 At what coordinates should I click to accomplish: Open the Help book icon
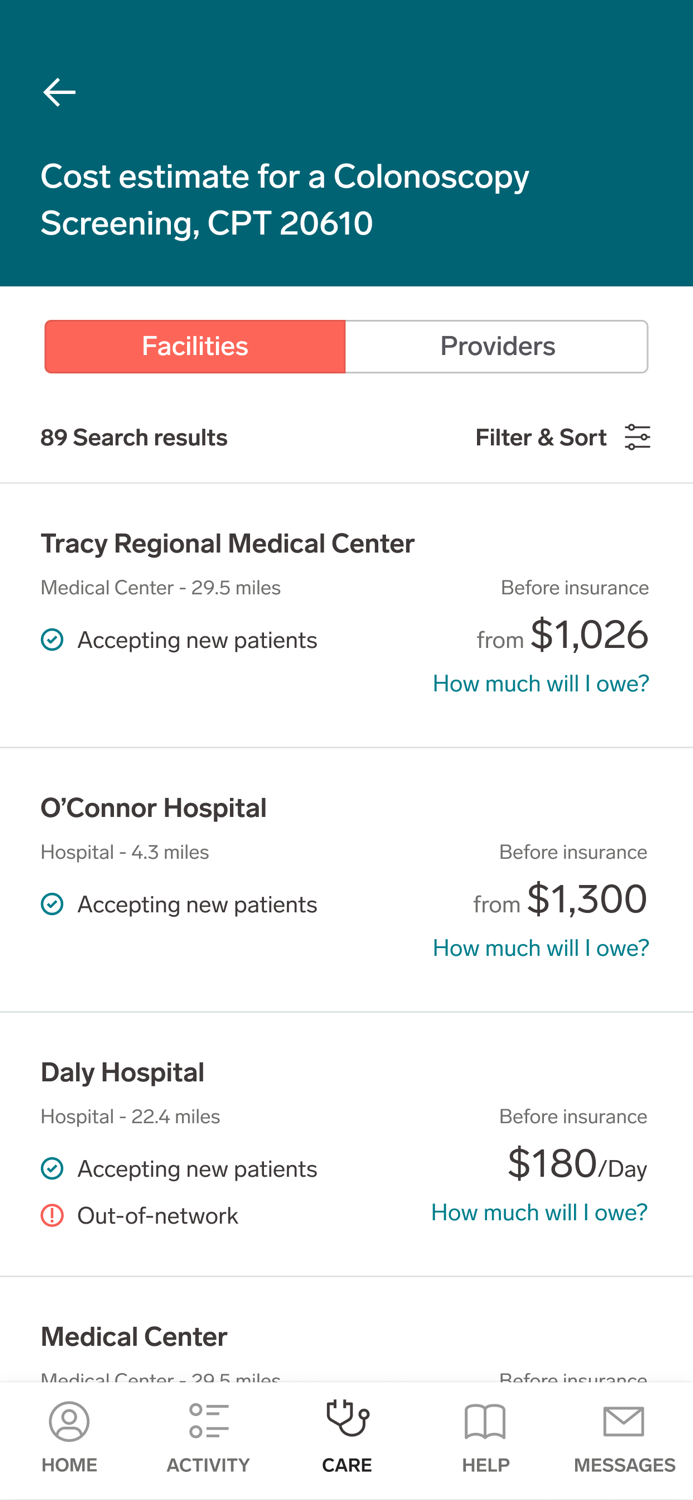pyautogui.click(x=485, y=1421)
